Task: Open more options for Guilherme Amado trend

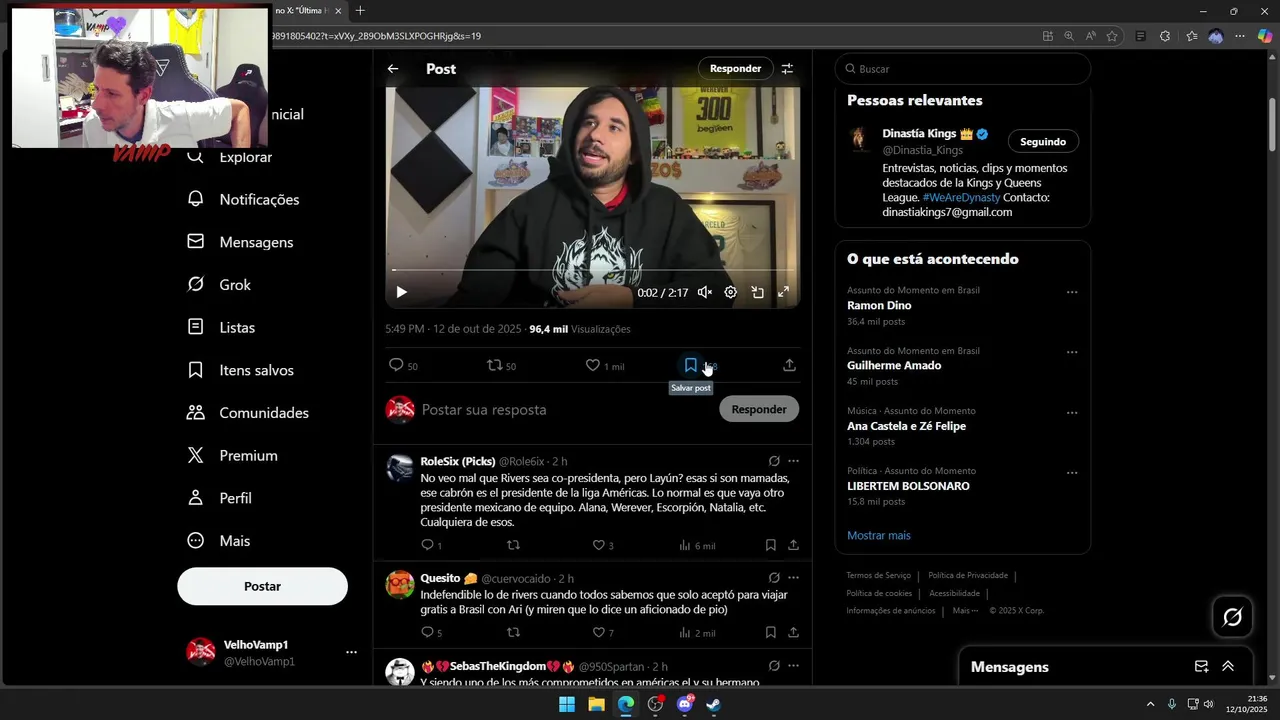Action: pyautogui.click(x=1072, y=353)
